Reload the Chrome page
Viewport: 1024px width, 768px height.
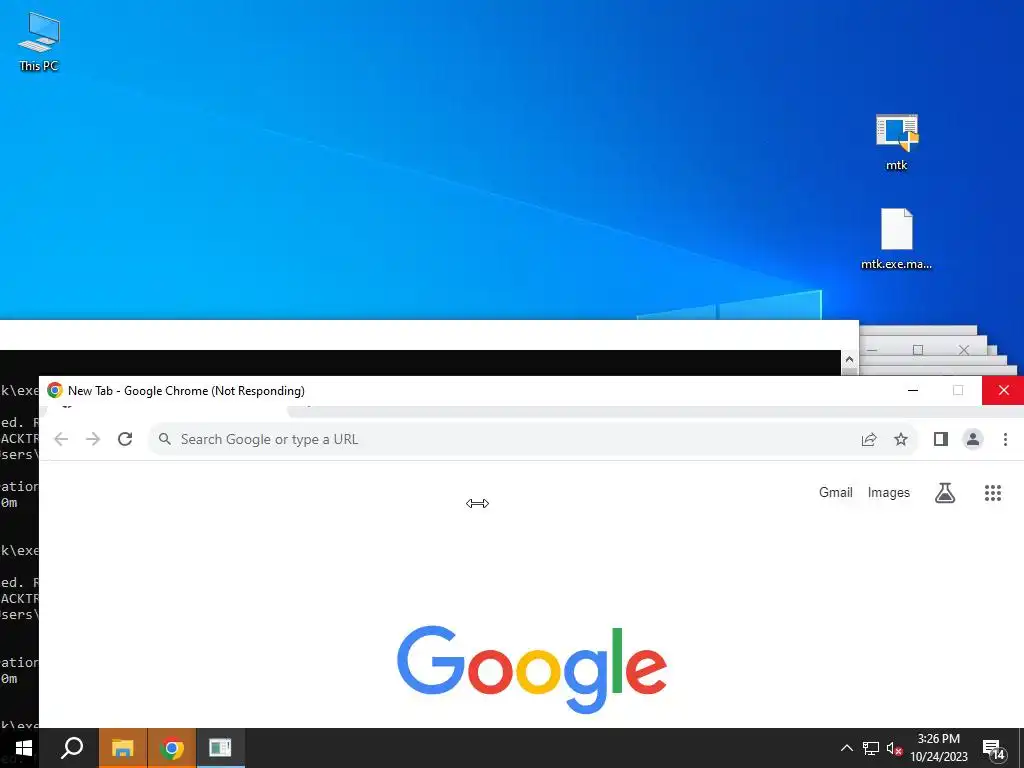125,439
